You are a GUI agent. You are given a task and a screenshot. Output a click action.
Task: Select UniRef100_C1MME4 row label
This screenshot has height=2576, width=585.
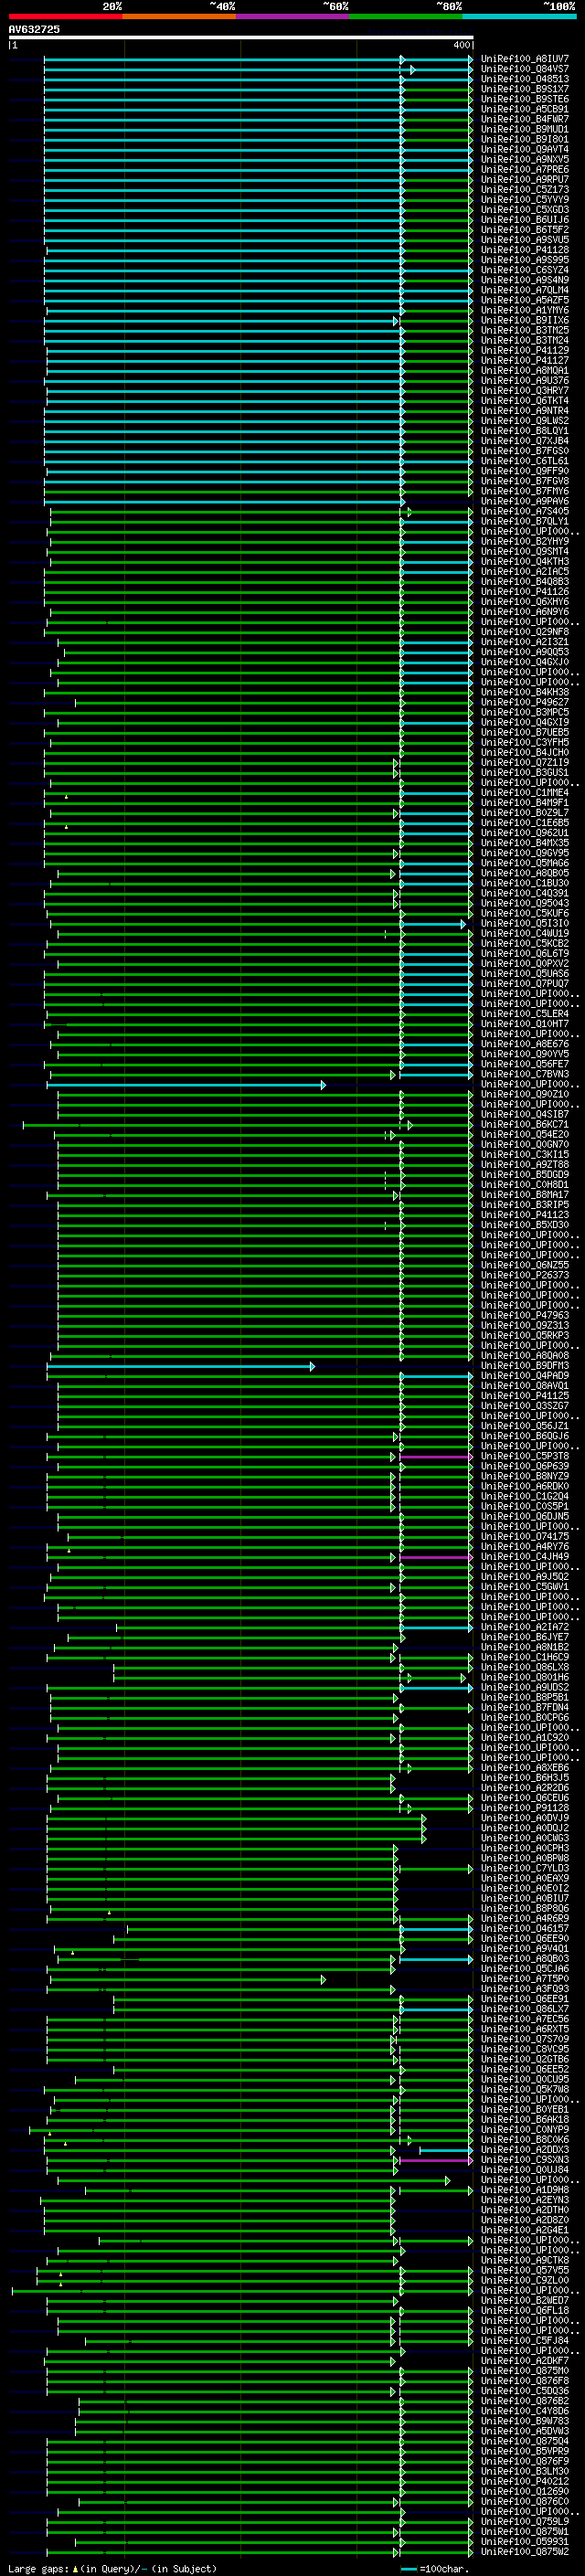[525, 792]
